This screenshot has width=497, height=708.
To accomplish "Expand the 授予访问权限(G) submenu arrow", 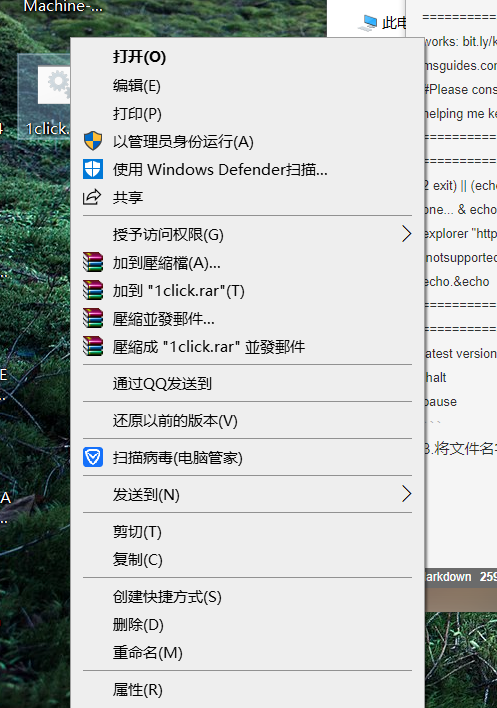I will pos(406,234).
